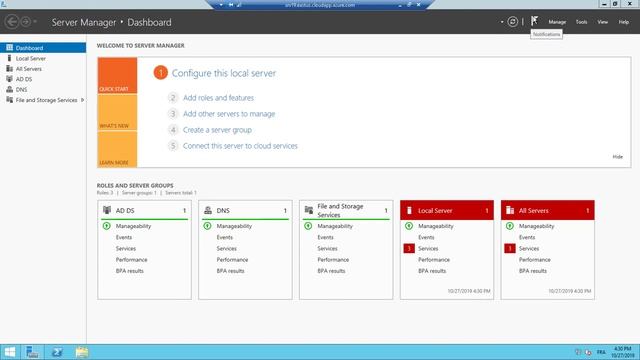Click DNS Manageability green status icon
This screenshot has height=360, width=640.
(x=207, y=226)
